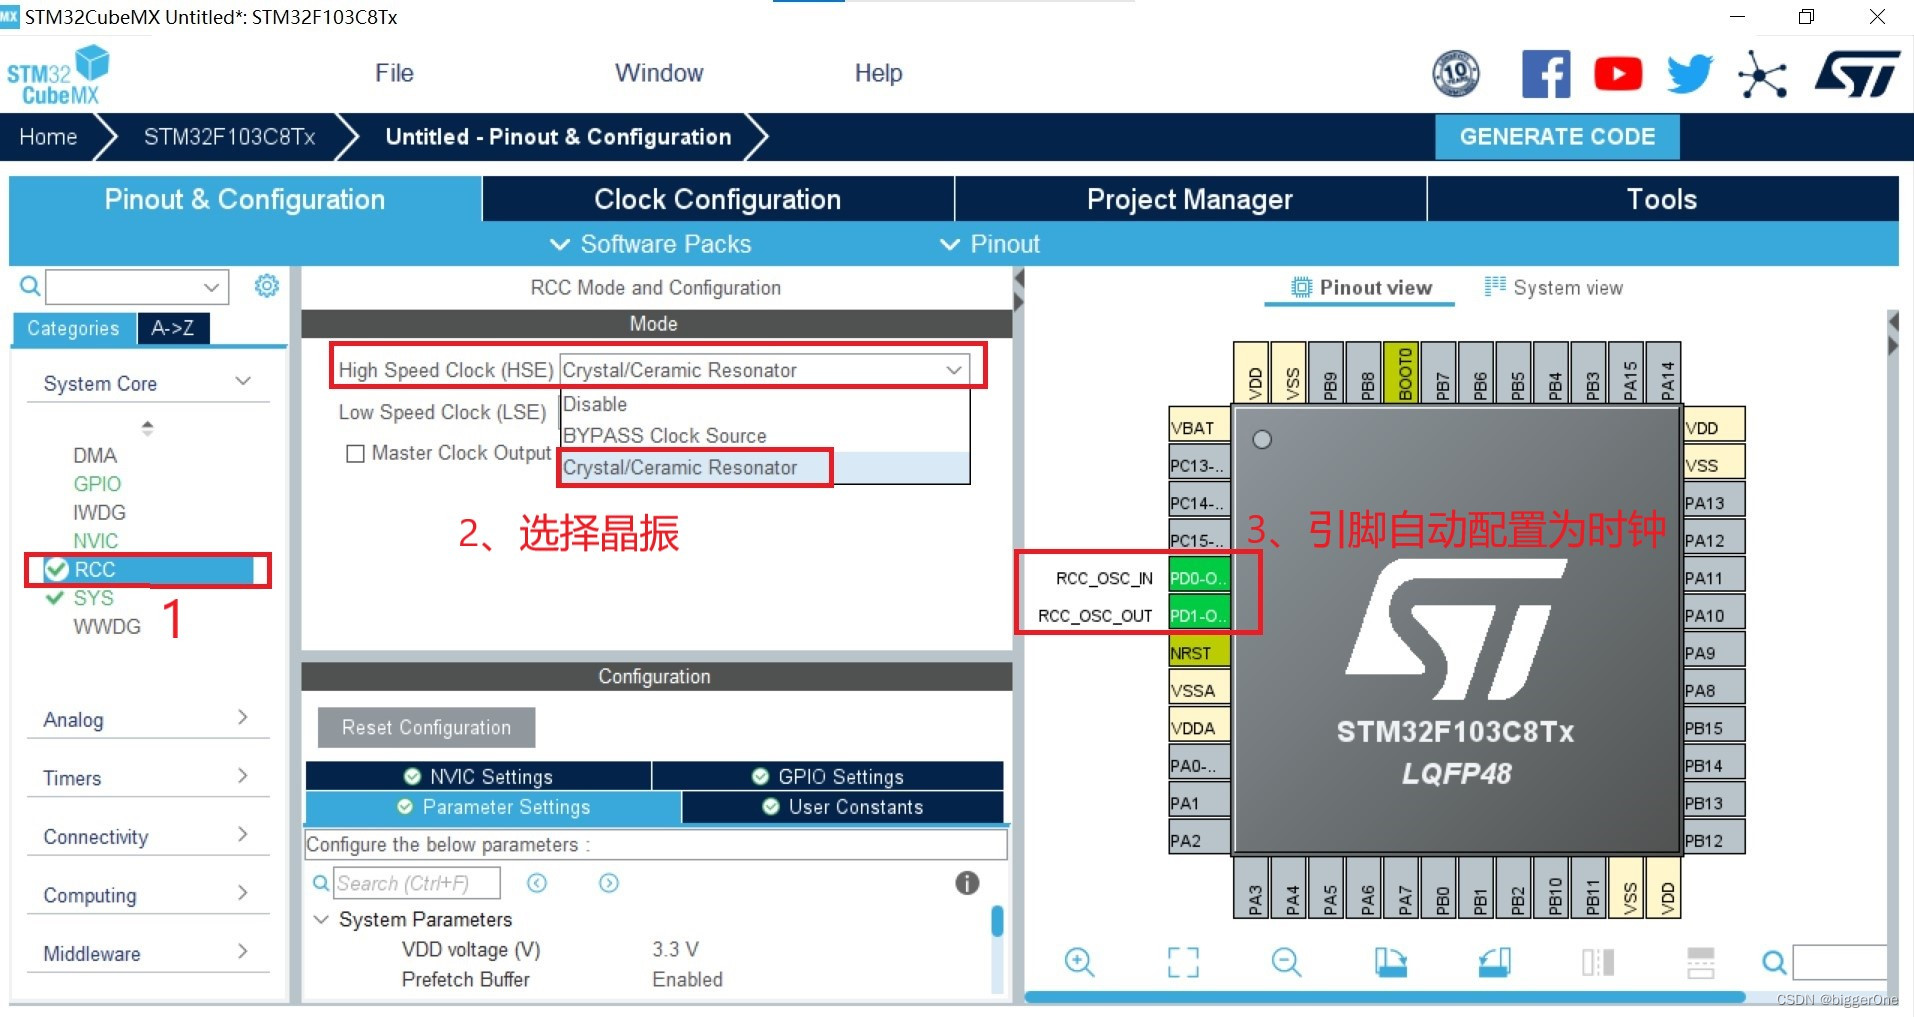Switch to System view
This screenshot has width=1914, height=1017.
point(1554,288)
